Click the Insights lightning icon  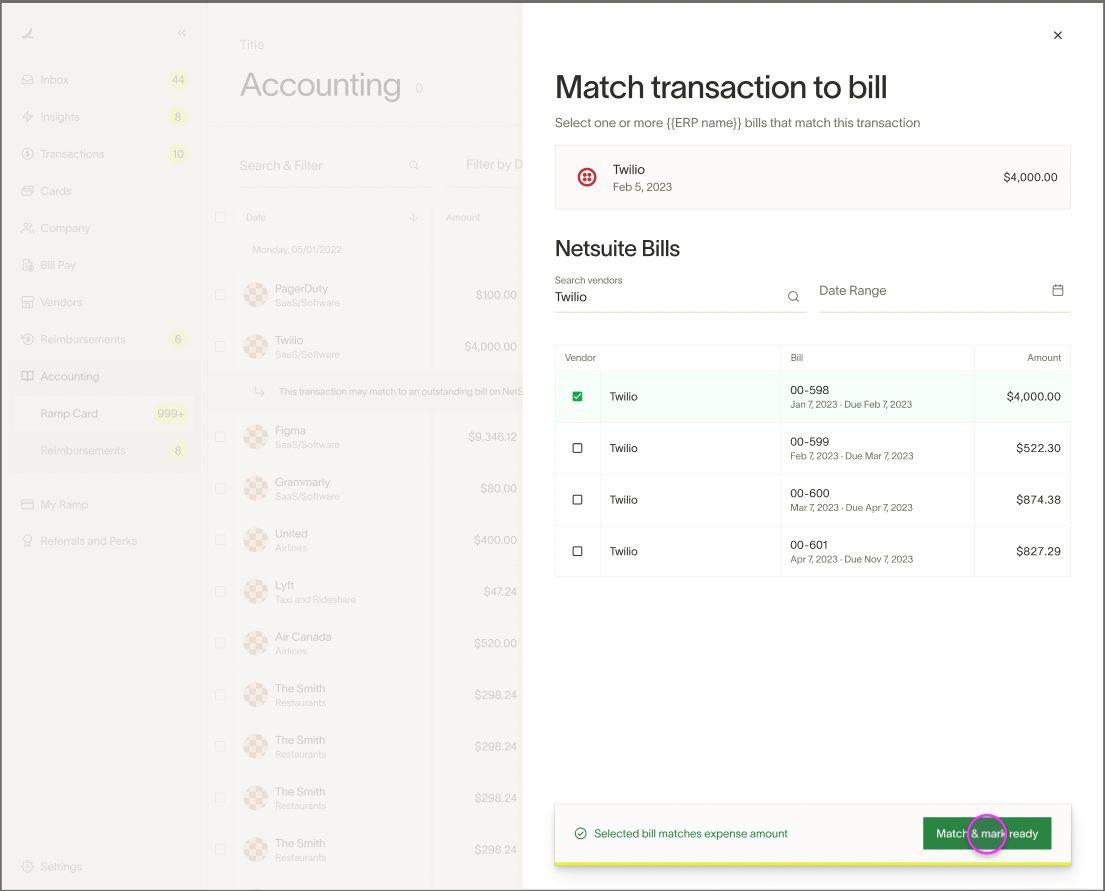click(27, 117)
